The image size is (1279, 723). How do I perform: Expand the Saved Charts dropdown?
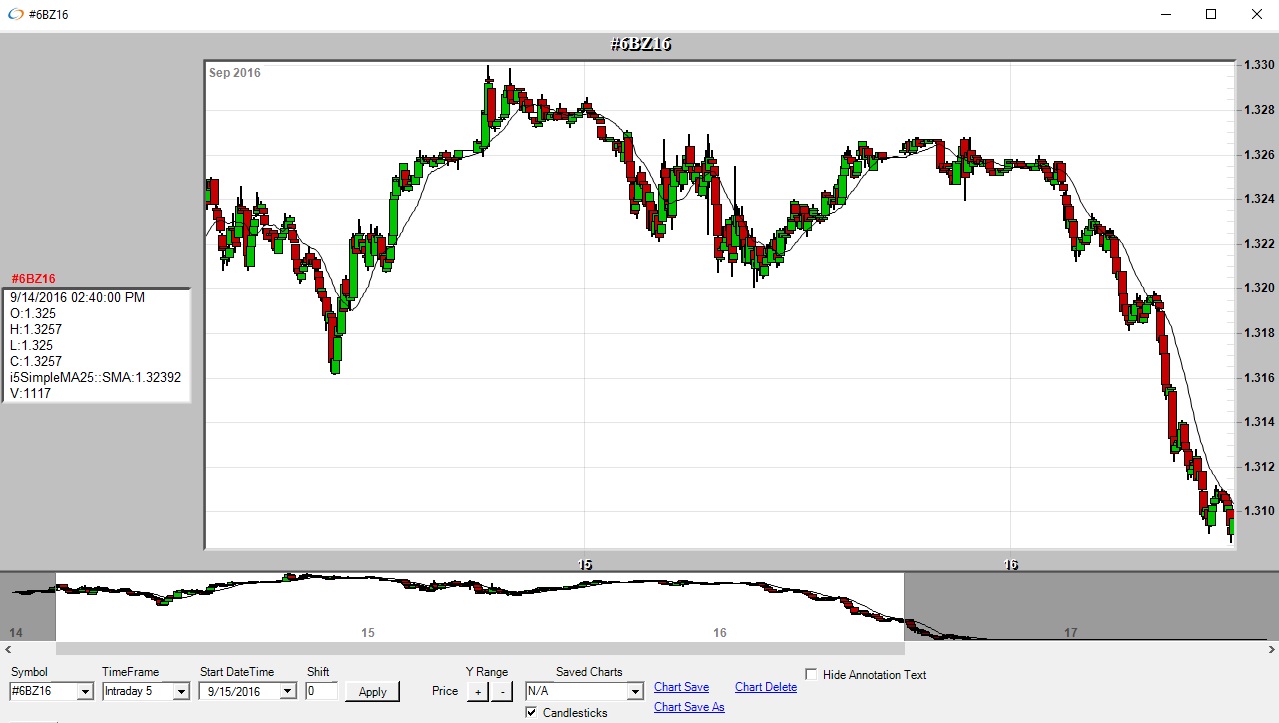click(634, 692)
